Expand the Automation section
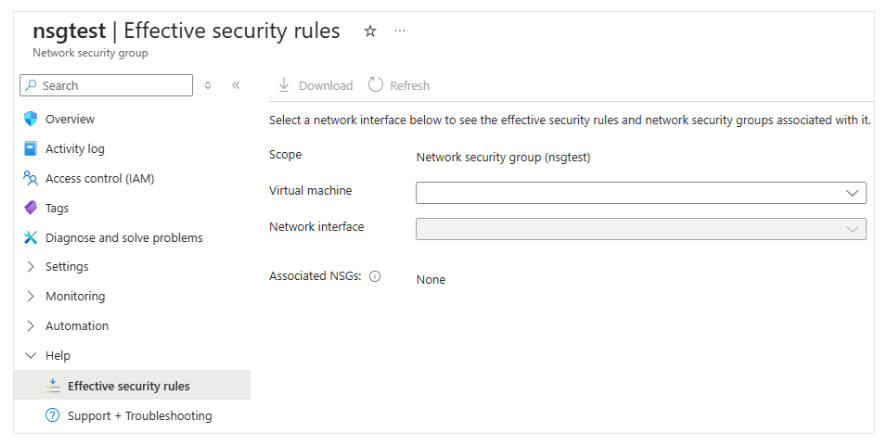888x445 pixels. 30,326
